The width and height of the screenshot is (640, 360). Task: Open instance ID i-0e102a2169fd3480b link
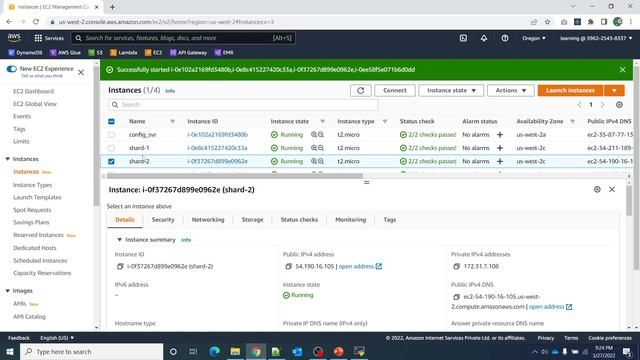coord(218,135)
